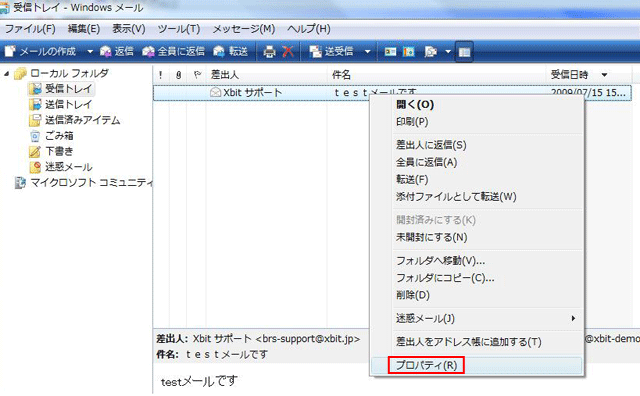Select the 下書き folder

coord(59,151)
